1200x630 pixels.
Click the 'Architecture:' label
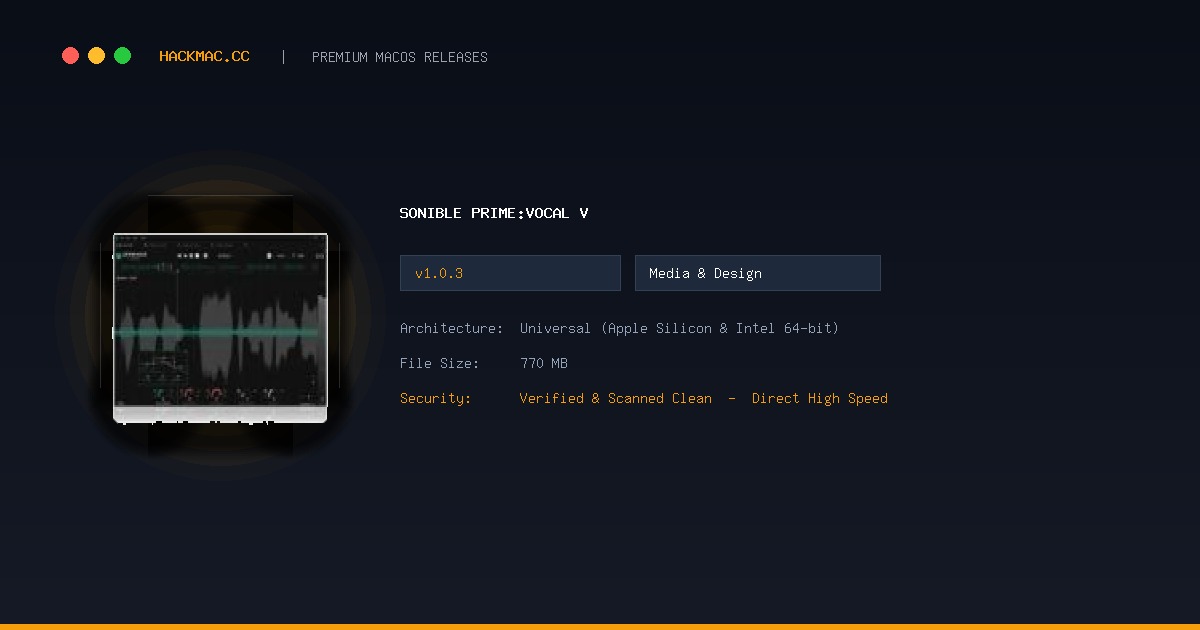pyautogui.click(x=452, y=328)
